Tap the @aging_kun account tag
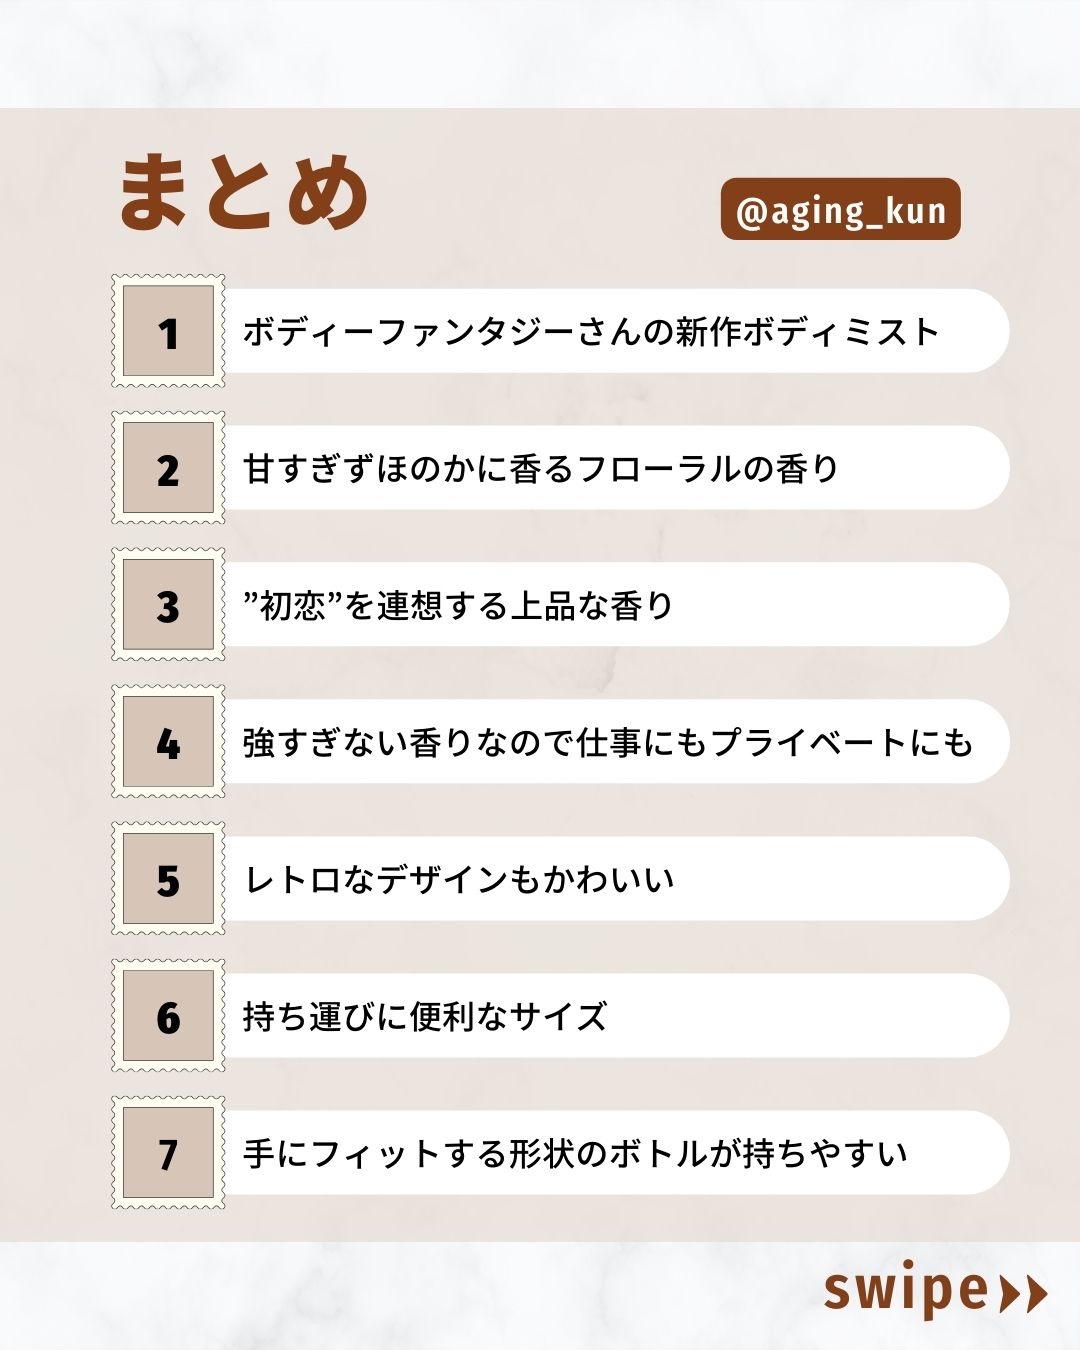Screen dimensions: 1080x1350 point(840,210)
